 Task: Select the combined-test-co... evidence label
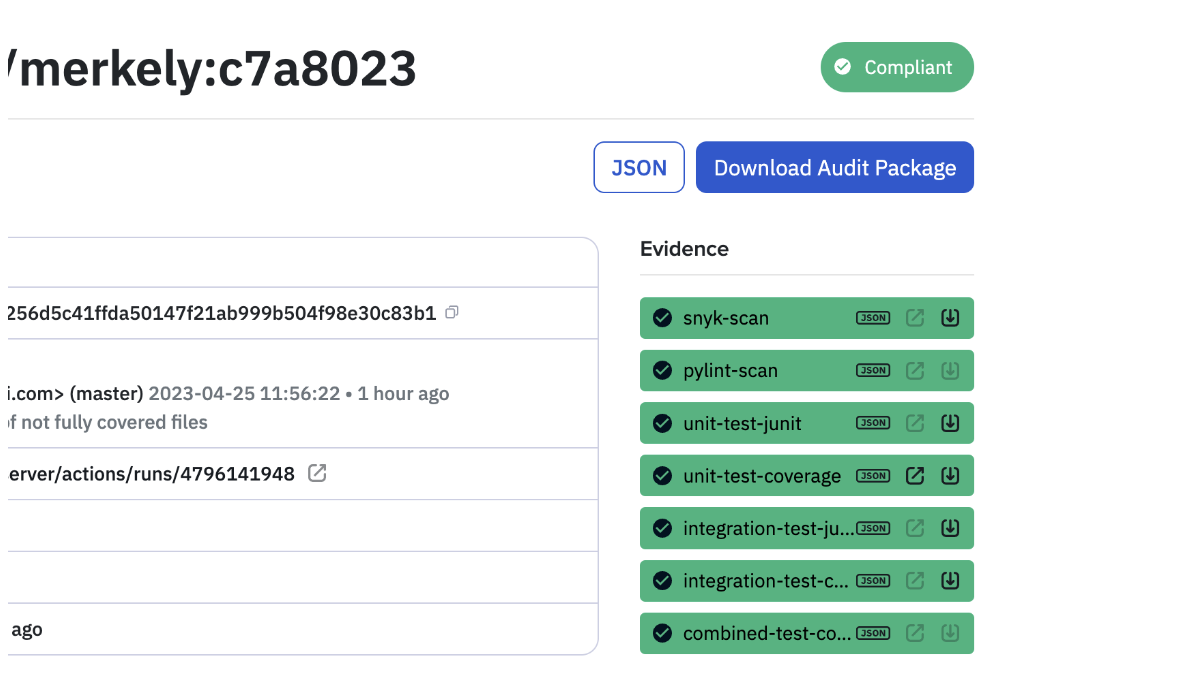767,634
